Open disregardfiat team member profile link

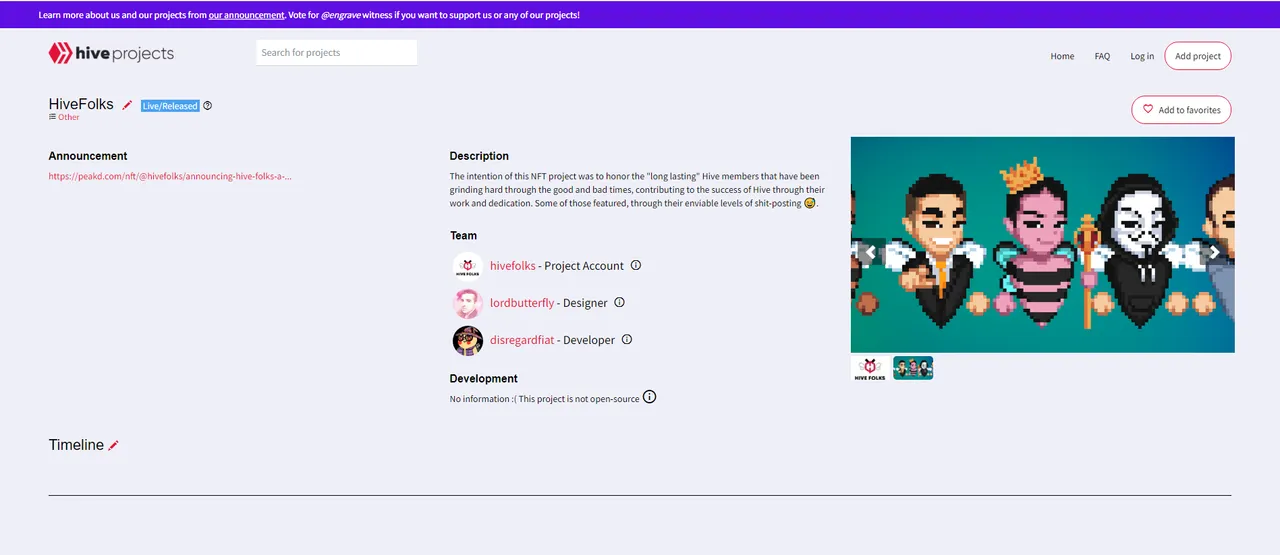(522, 340)
